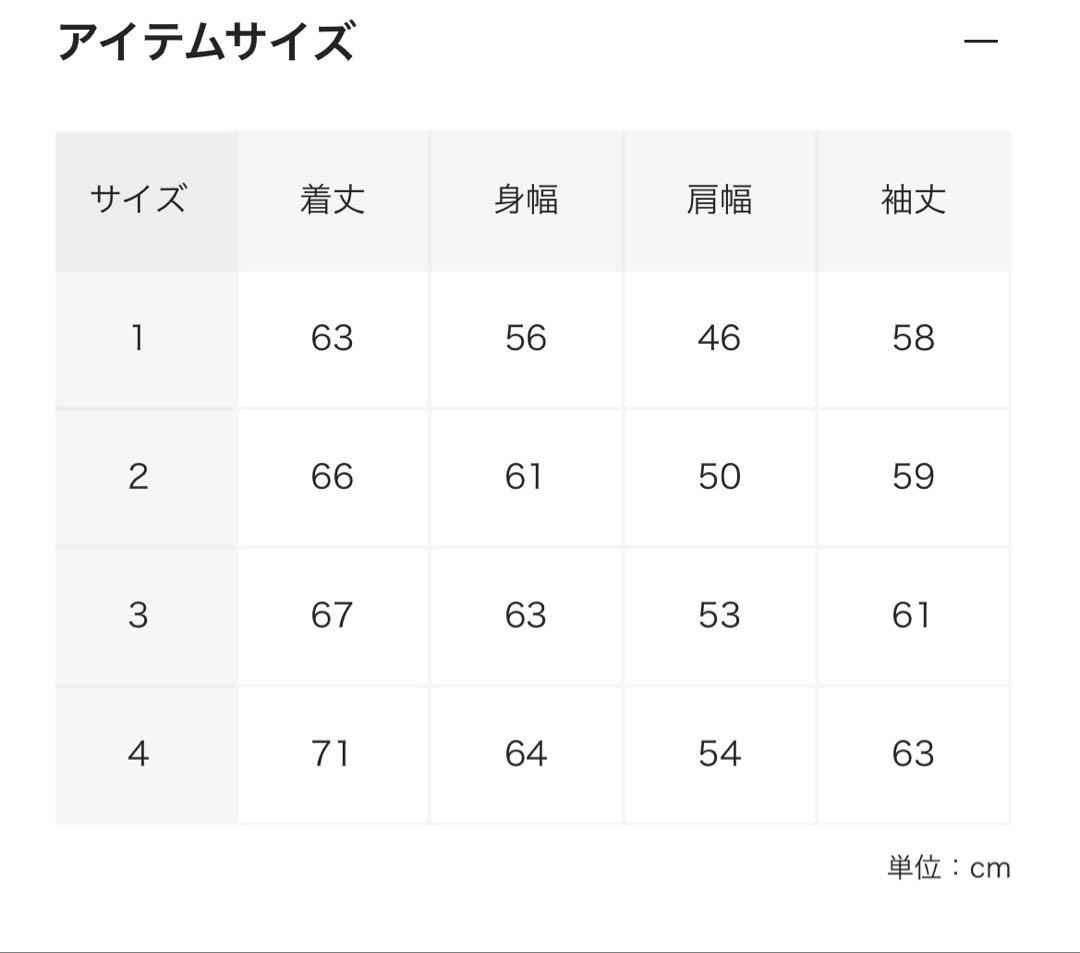Click the 着丈 column header
The image size is (1080, 953).
point(332,200)
